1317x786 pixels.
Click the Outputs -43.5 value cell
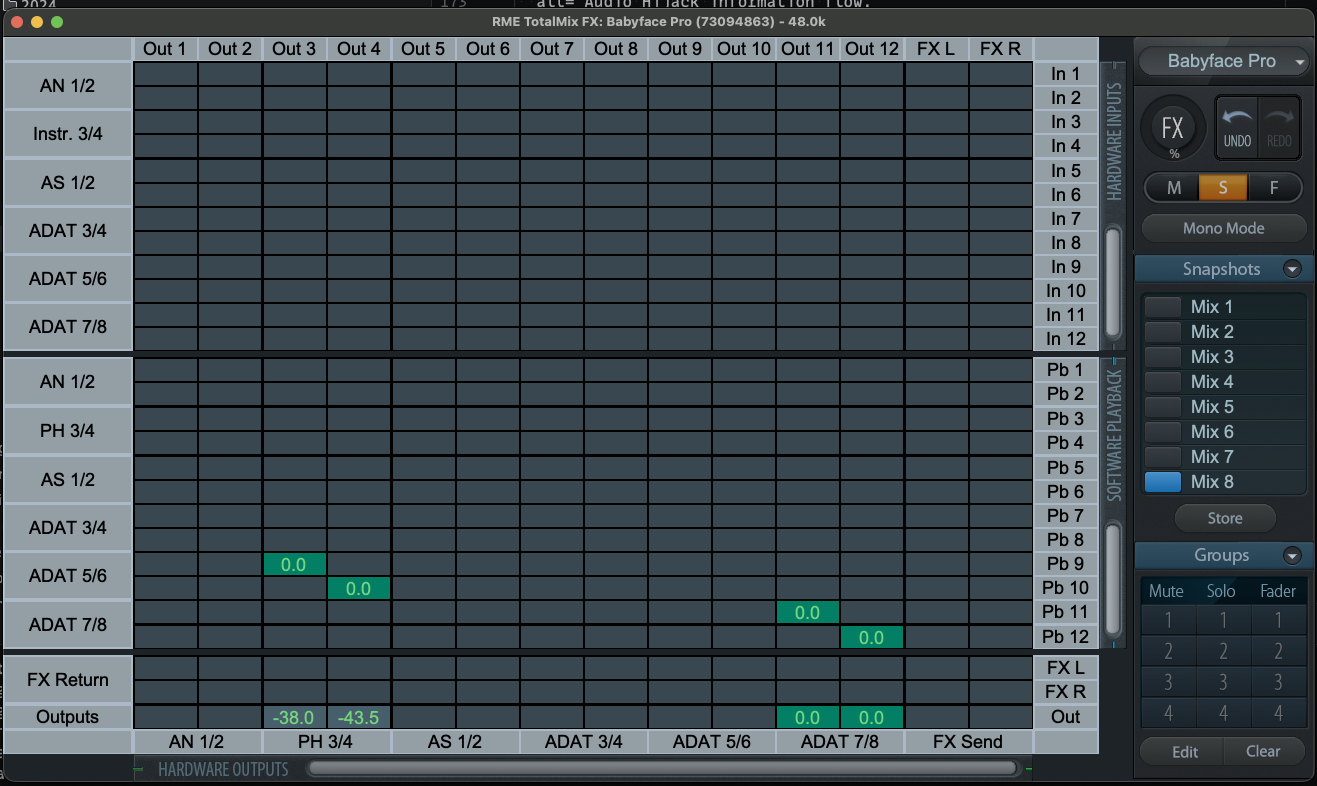(358, 717)
